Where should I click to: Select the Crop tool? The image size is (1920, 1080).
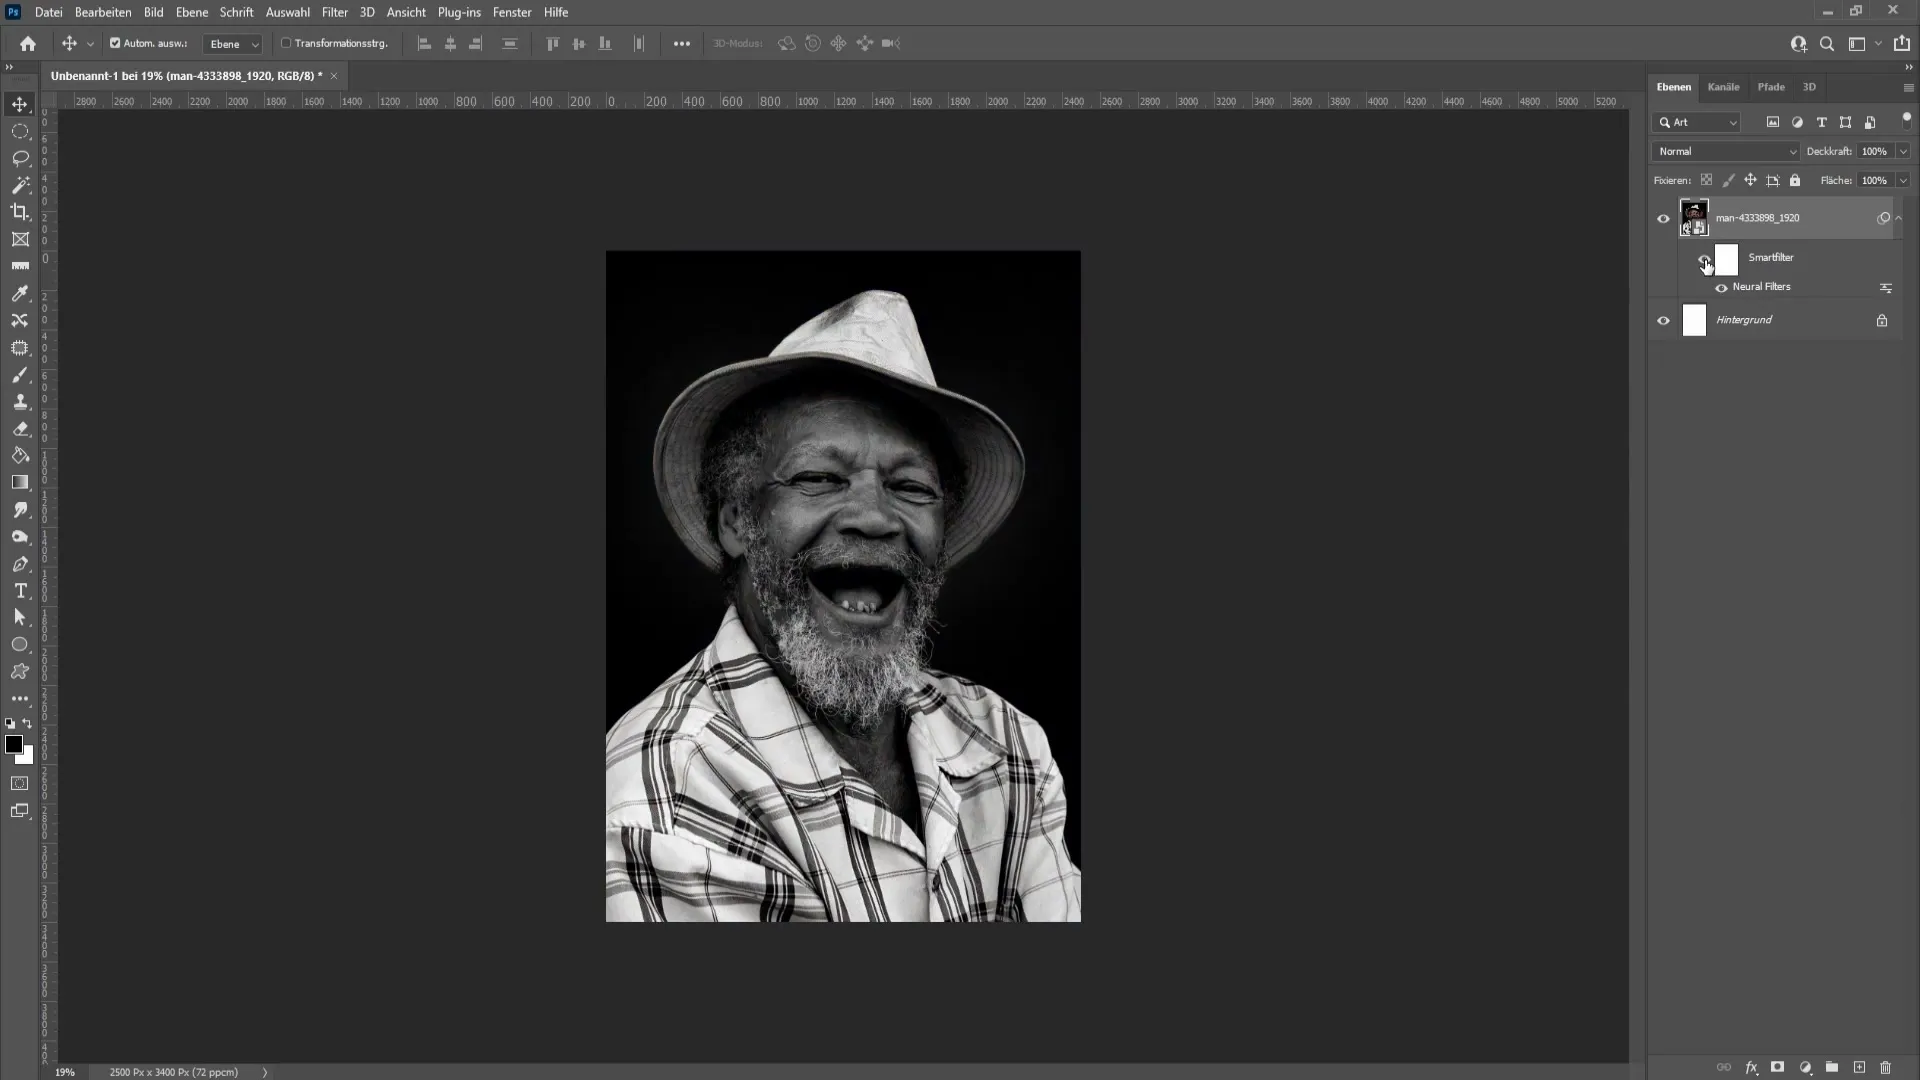[21, 211]
